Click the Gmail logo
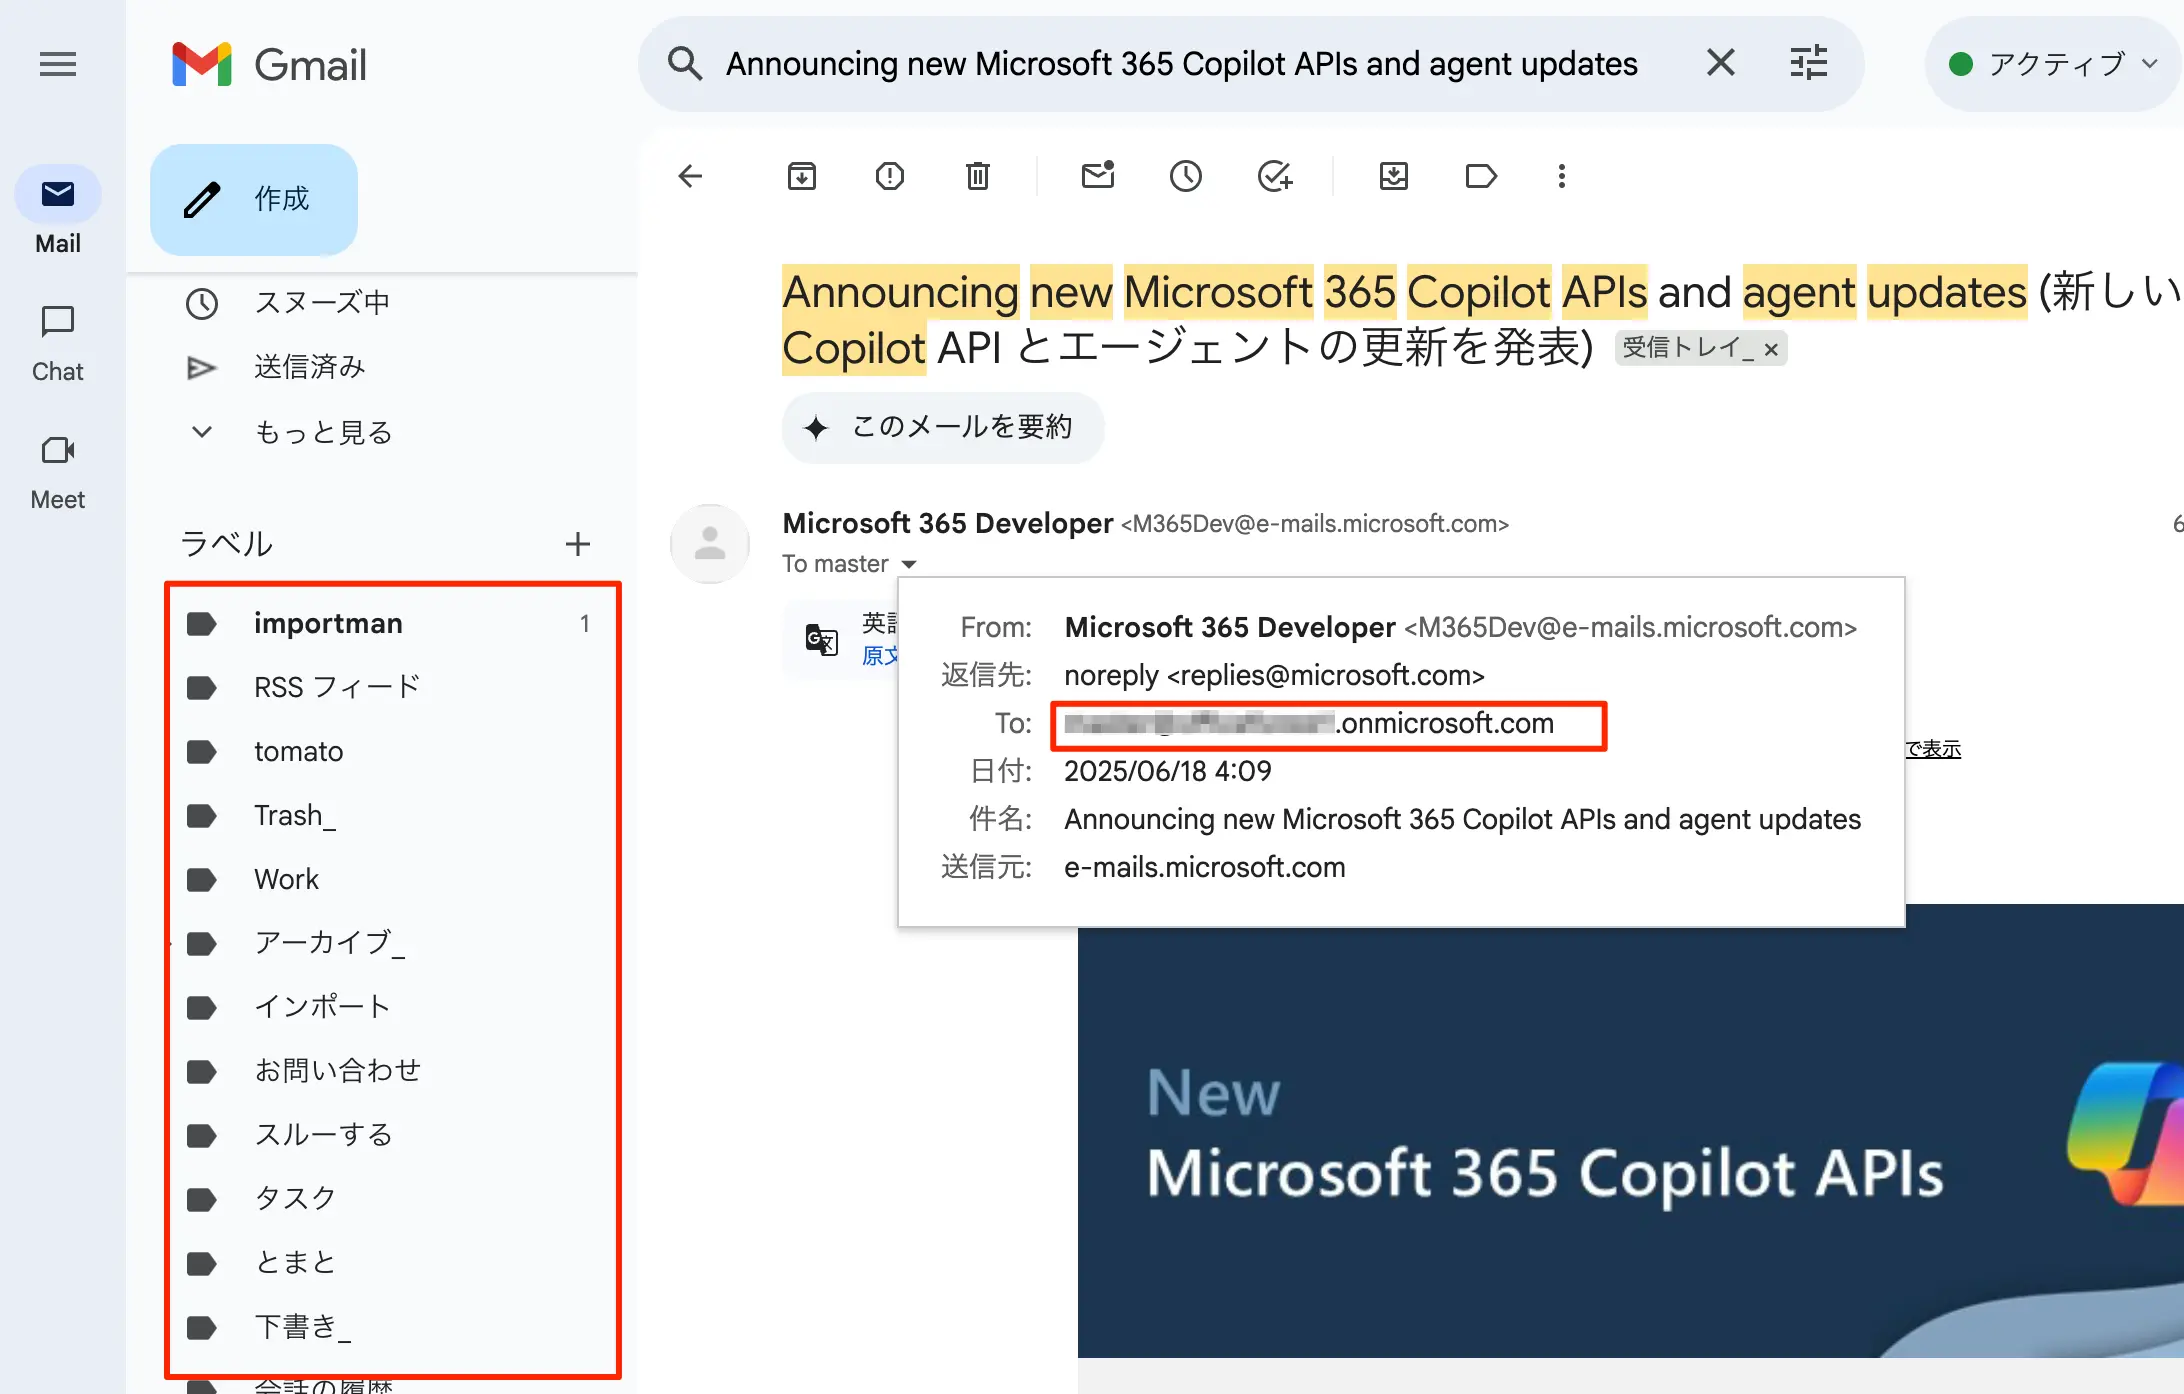Screen dimensions: 2184x1394 coord(270,65)
